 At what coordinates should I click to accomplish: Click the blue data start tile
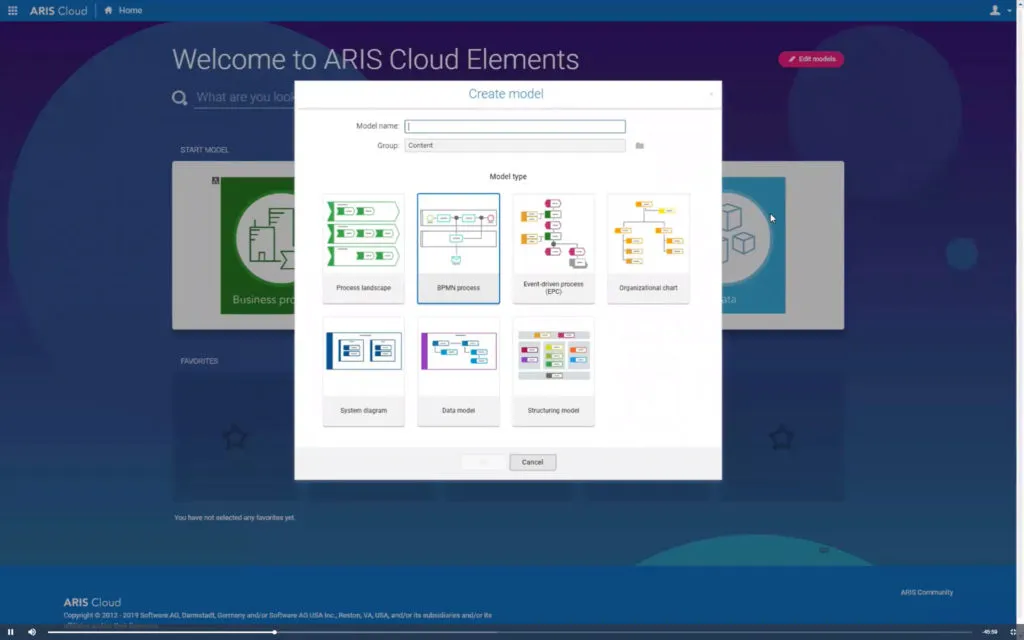click(754, 245)
